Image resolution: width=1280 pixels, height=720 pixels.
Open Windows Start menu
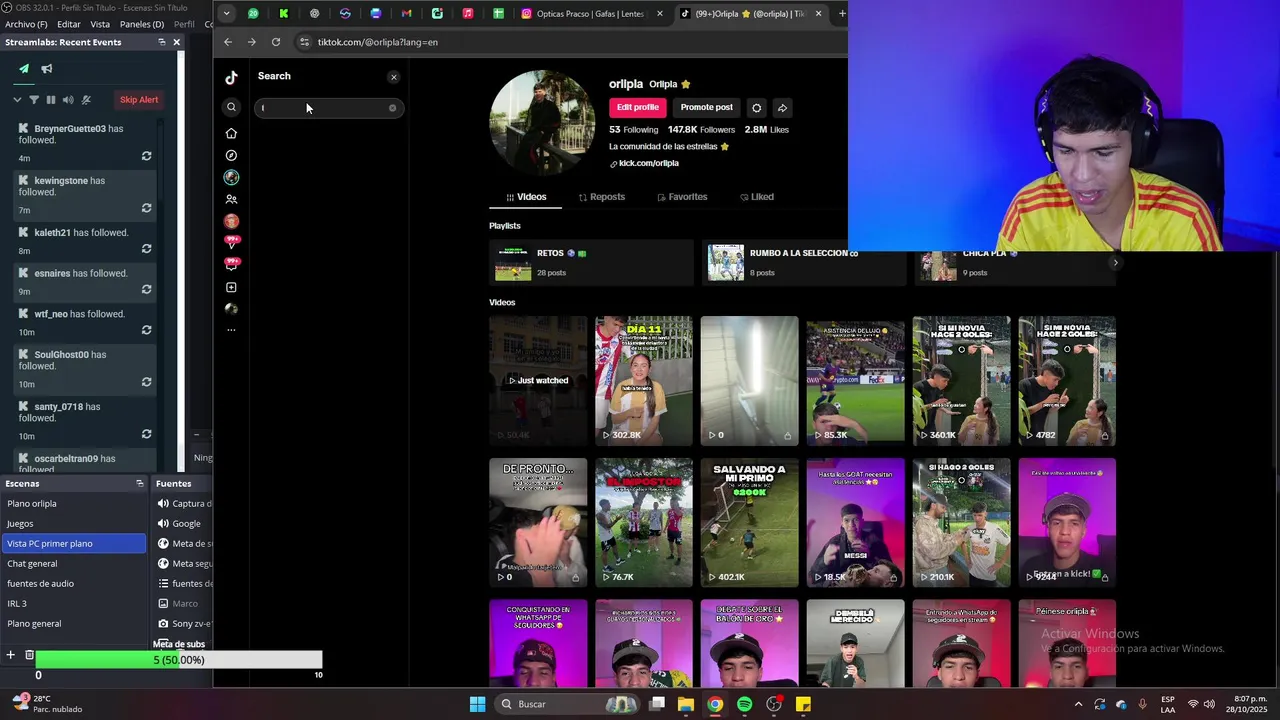[477, 704]
